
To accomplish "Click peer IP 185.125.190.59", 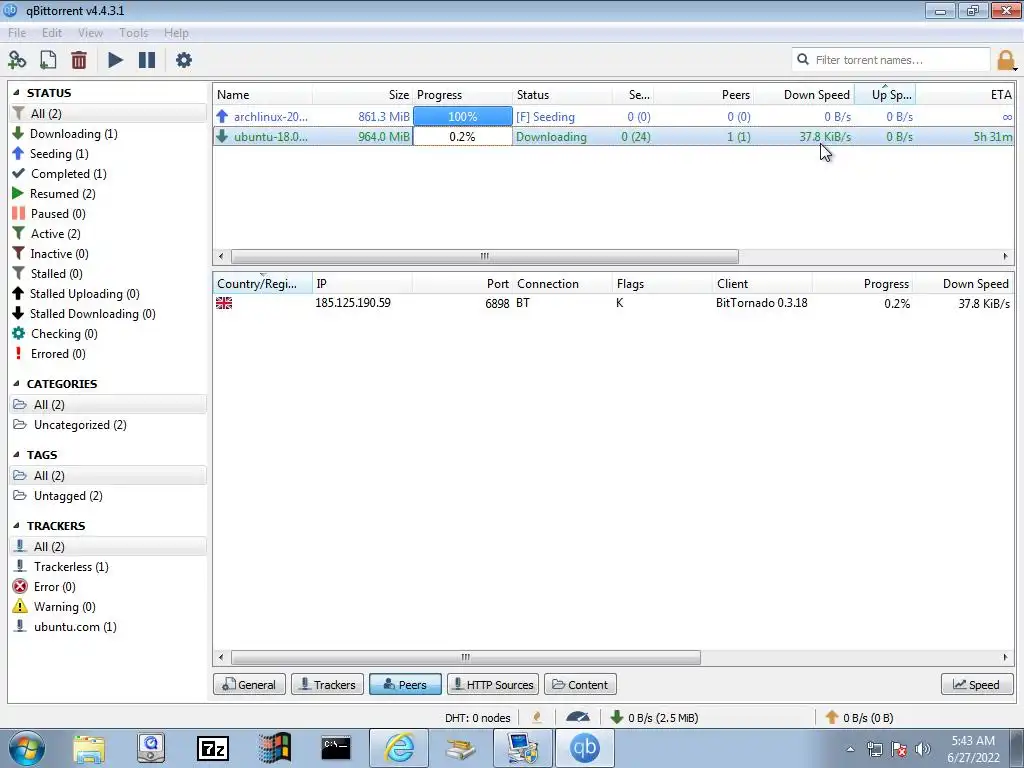I will (x=353, y=303).
